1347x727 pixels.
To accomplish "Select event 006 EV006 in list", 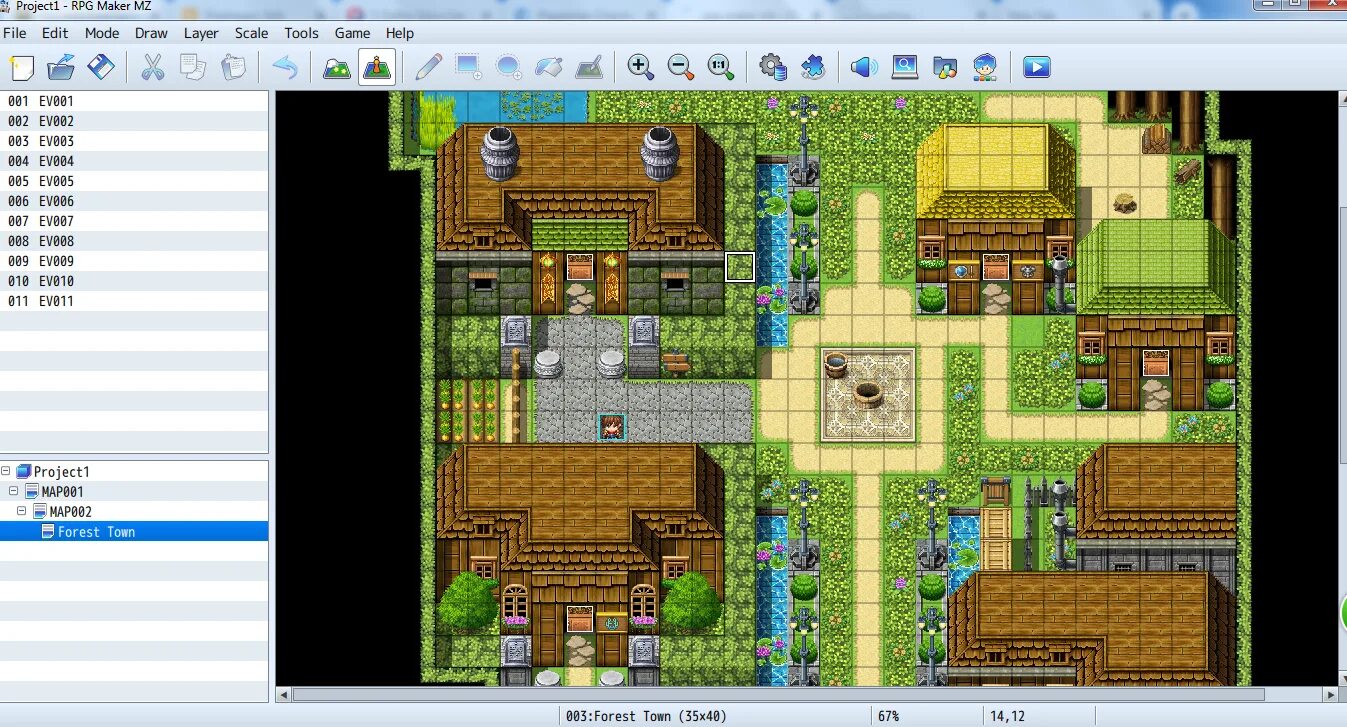I will (134, 201).
